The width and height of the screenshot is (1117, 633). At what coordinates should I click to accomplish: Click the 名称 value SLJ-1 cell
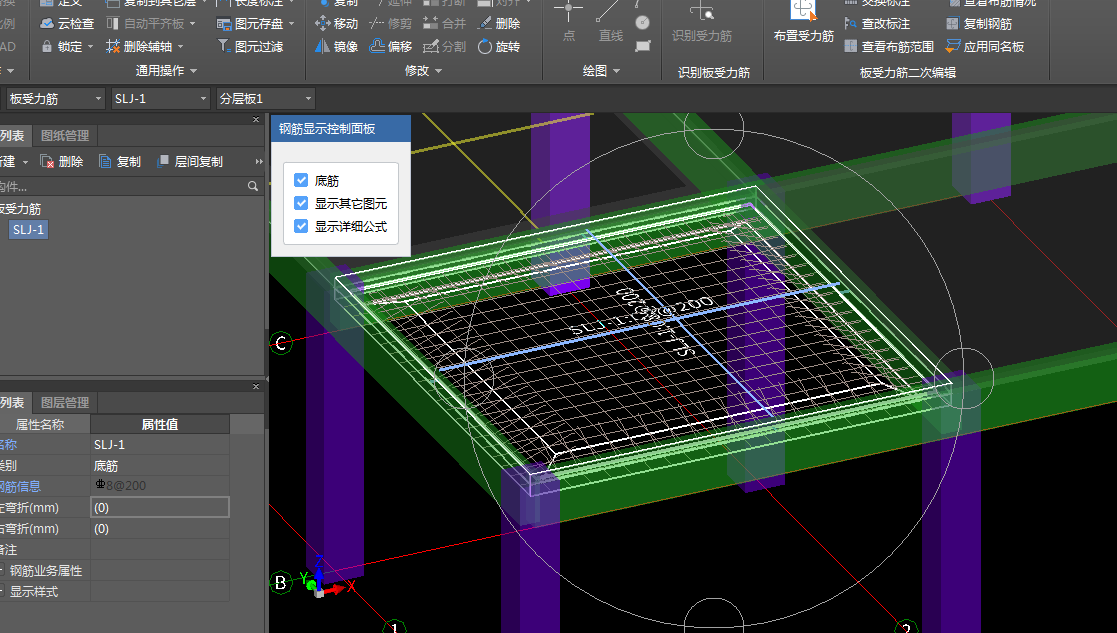point(160,444)
